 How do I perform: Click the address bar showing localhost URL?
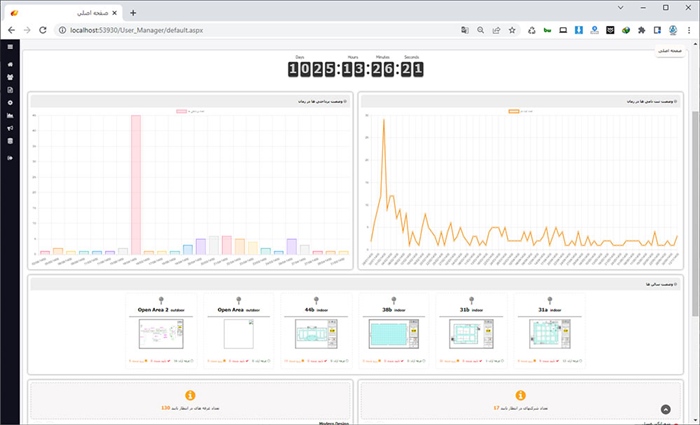[x=250, y=30]
